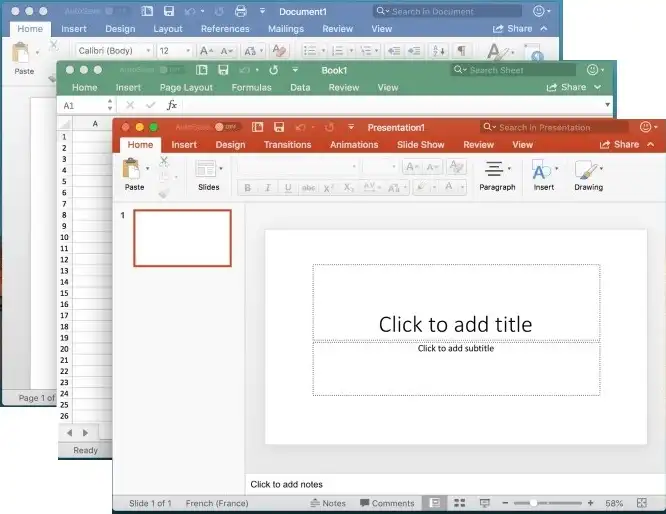Open customize quick access dropdown in PowerPoint
The height and width of the screenshot is (514, 666).
pos(351,127)
